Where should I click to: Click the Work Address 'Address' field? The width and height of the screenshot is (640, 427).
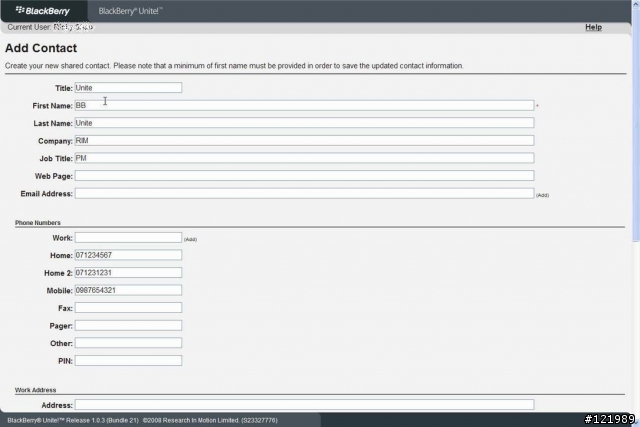click(304, 405)
